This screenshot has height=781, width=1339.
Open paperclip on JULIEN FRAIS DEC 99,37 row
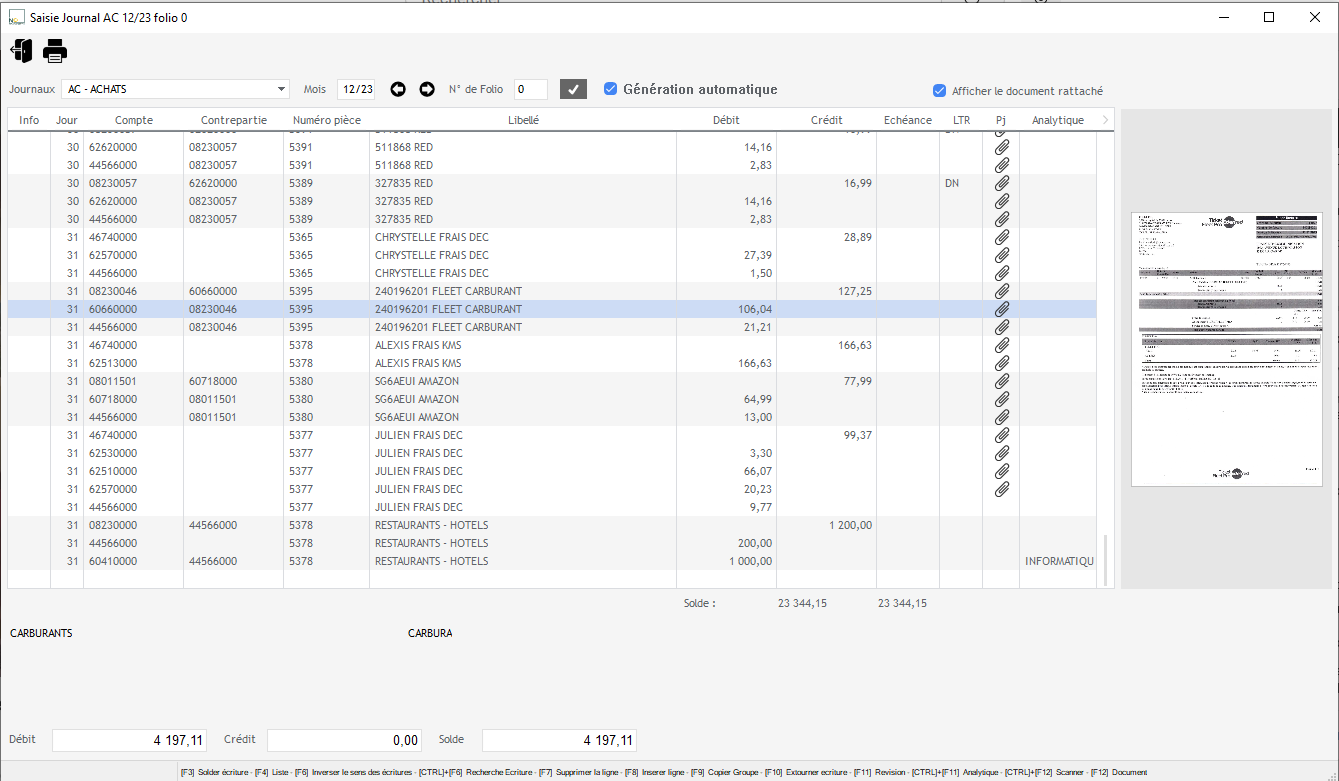[1002, 435]
